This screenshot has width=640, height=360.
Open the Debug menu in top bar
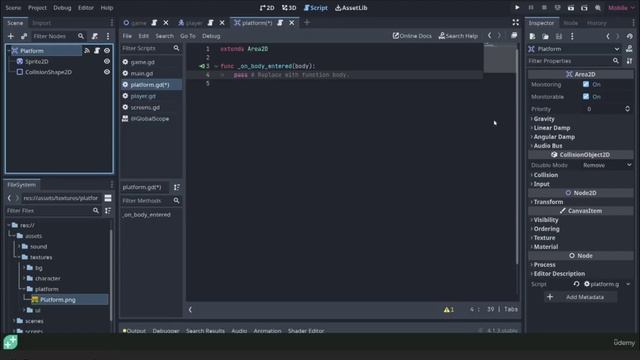coord(62,8)
